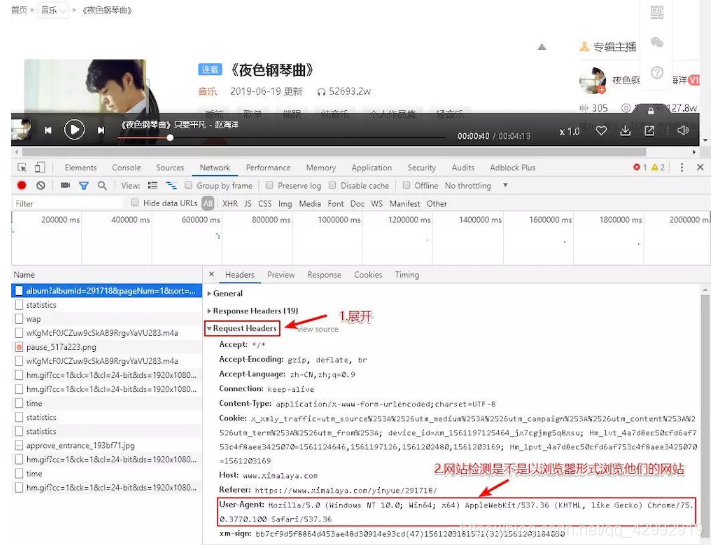This screenshot has height=548, width=713.
Task: Click the page horizontal scrollbar
Action: click(x=334, y=152)
